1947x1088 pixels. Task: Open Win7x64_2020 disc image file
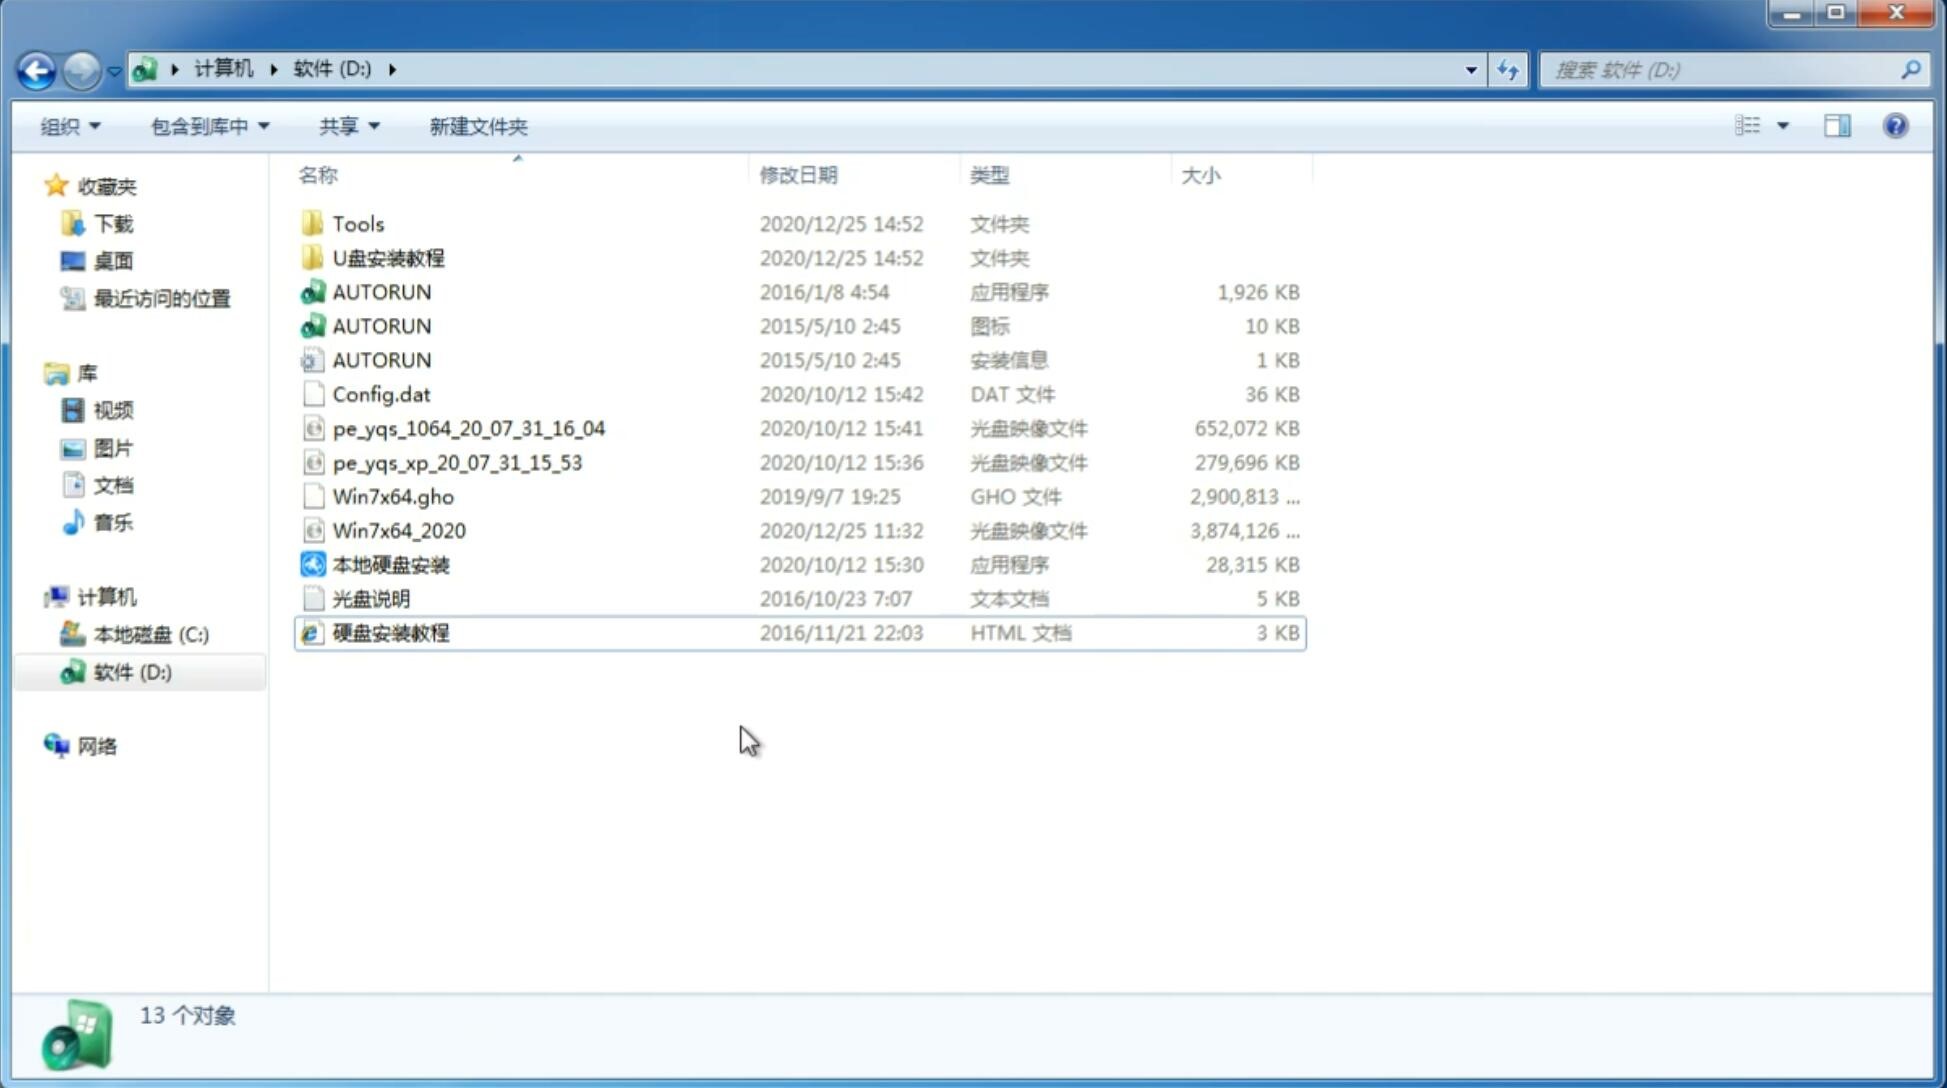400,531
